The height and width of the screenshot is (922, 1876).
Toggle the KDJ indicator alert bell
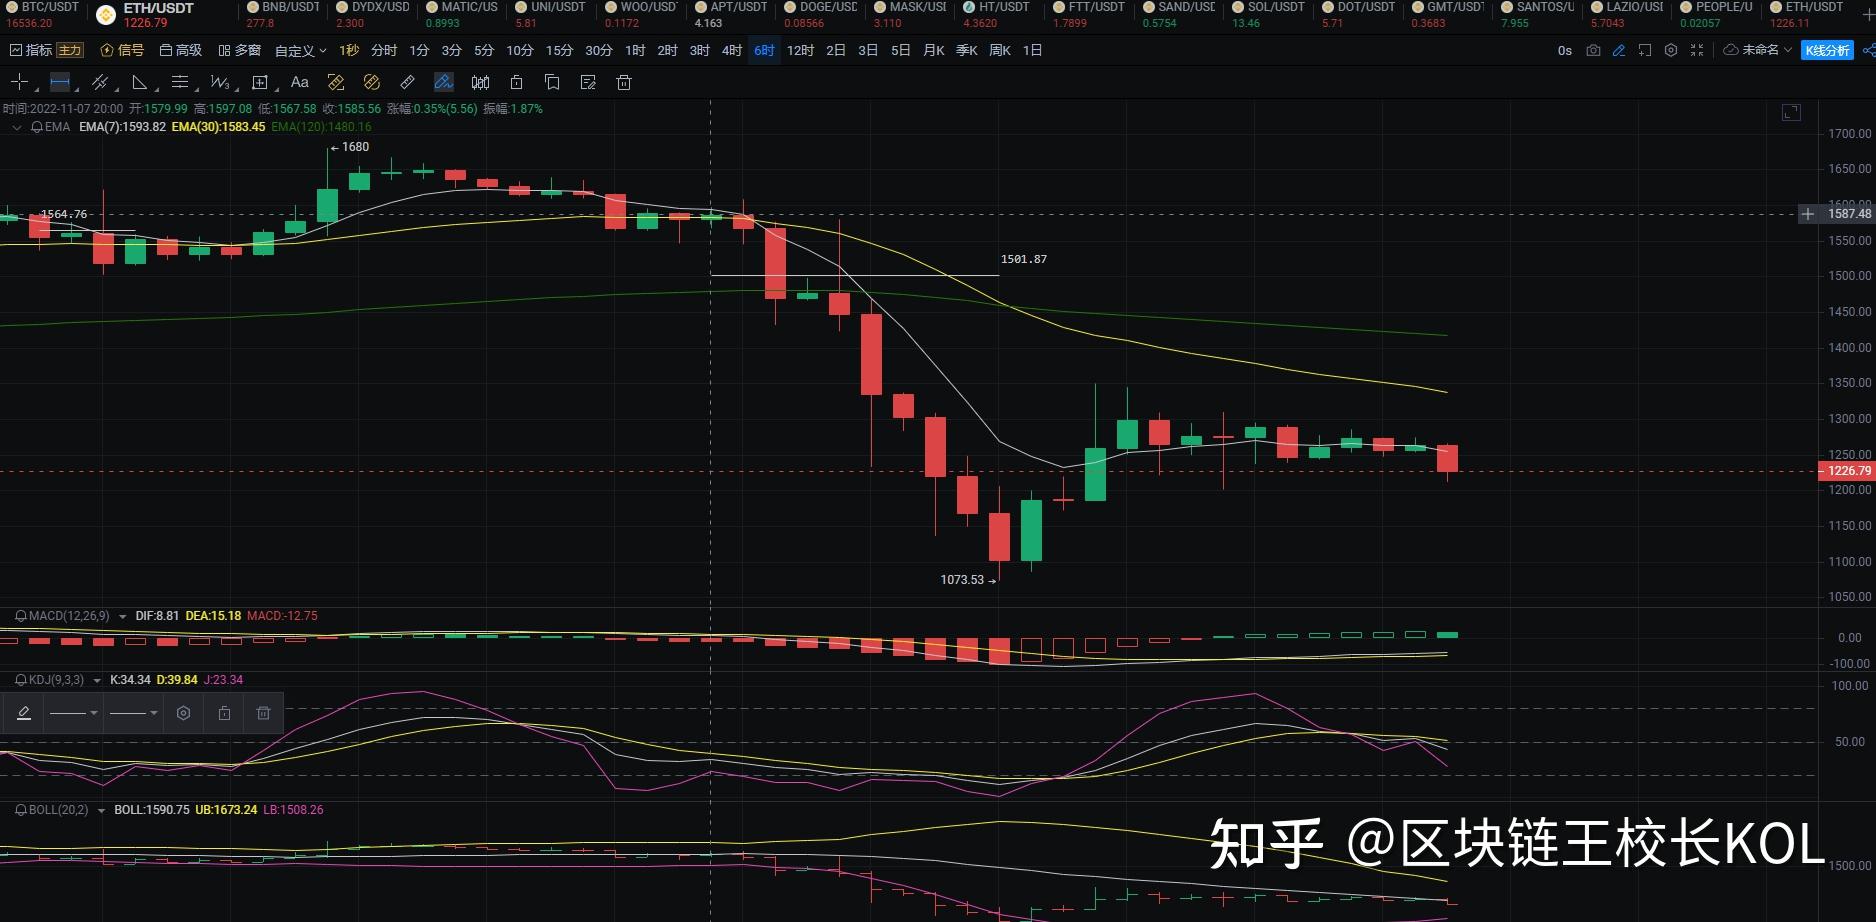point(20,680)
